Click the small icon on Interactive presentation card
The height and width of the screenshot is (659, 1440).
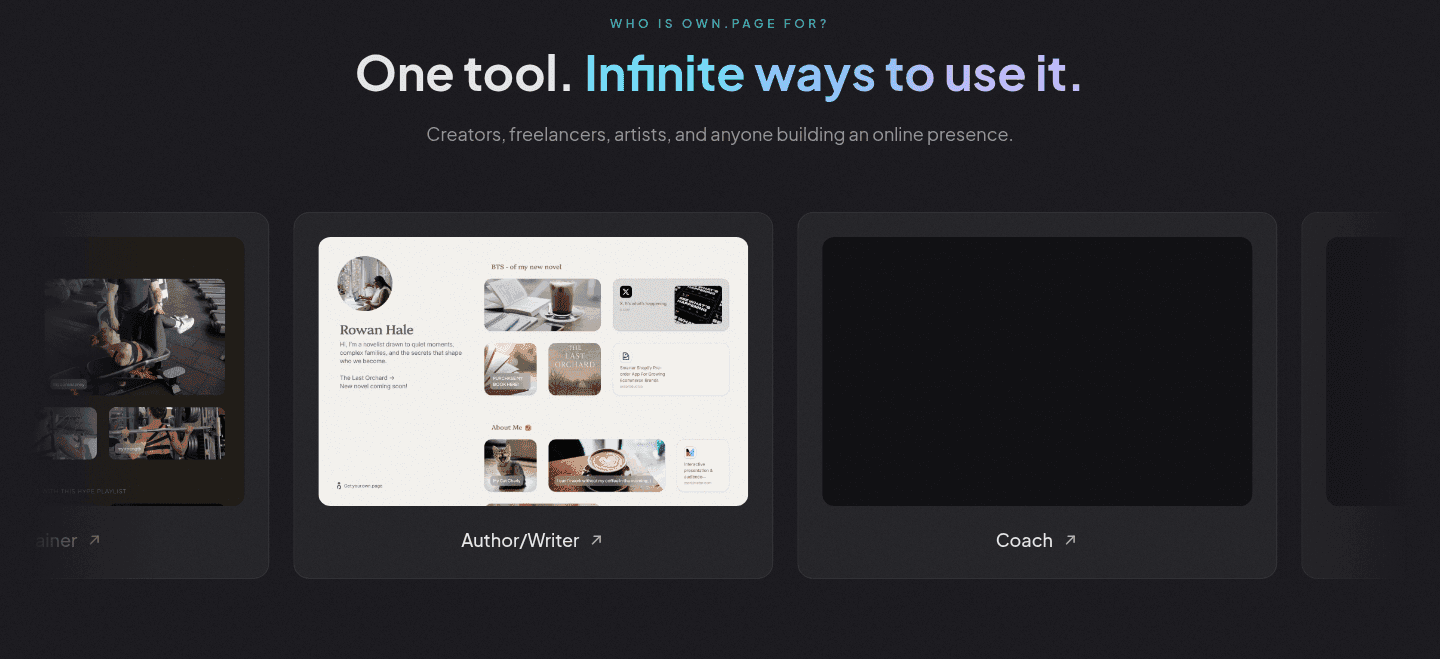coord(690,452)
